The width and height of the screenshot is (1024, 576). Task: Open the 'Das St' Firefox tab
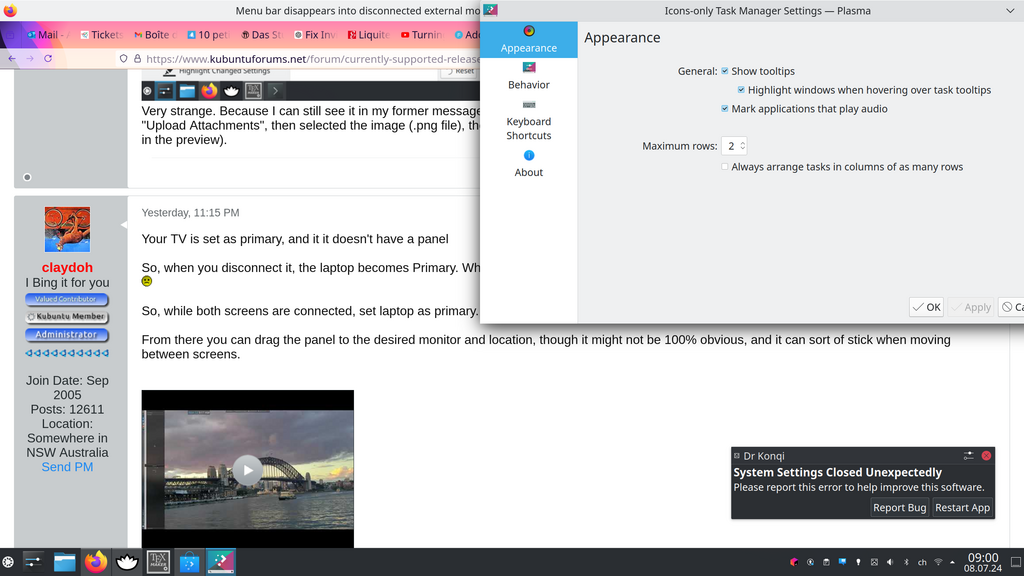point(262,35)
